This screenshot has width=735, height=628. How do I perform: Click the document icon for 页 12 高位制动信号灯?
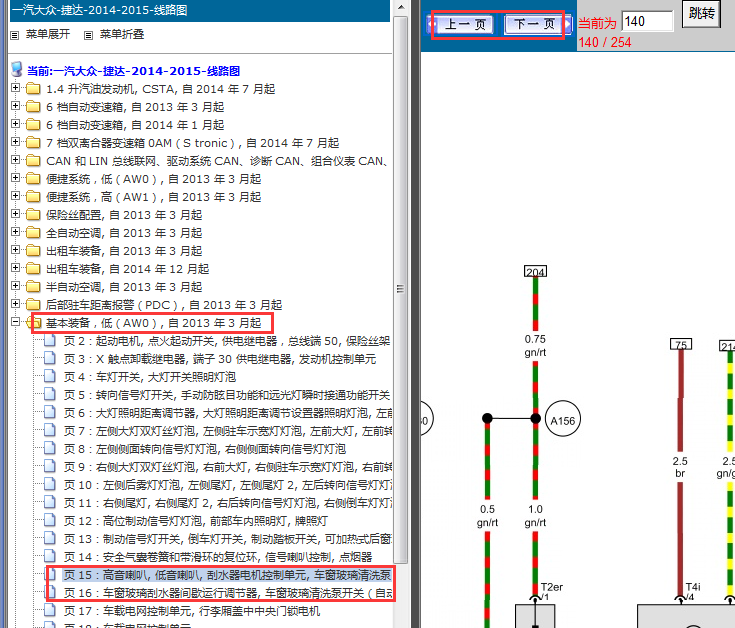click(x=50, y=521)
